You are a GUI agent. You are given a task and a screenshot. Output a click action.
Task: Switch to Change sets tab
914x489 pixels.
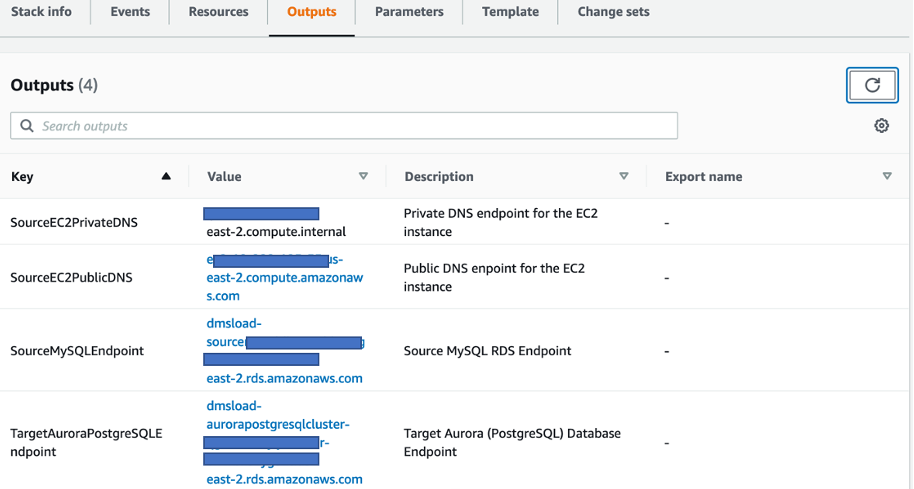(613, 12)
